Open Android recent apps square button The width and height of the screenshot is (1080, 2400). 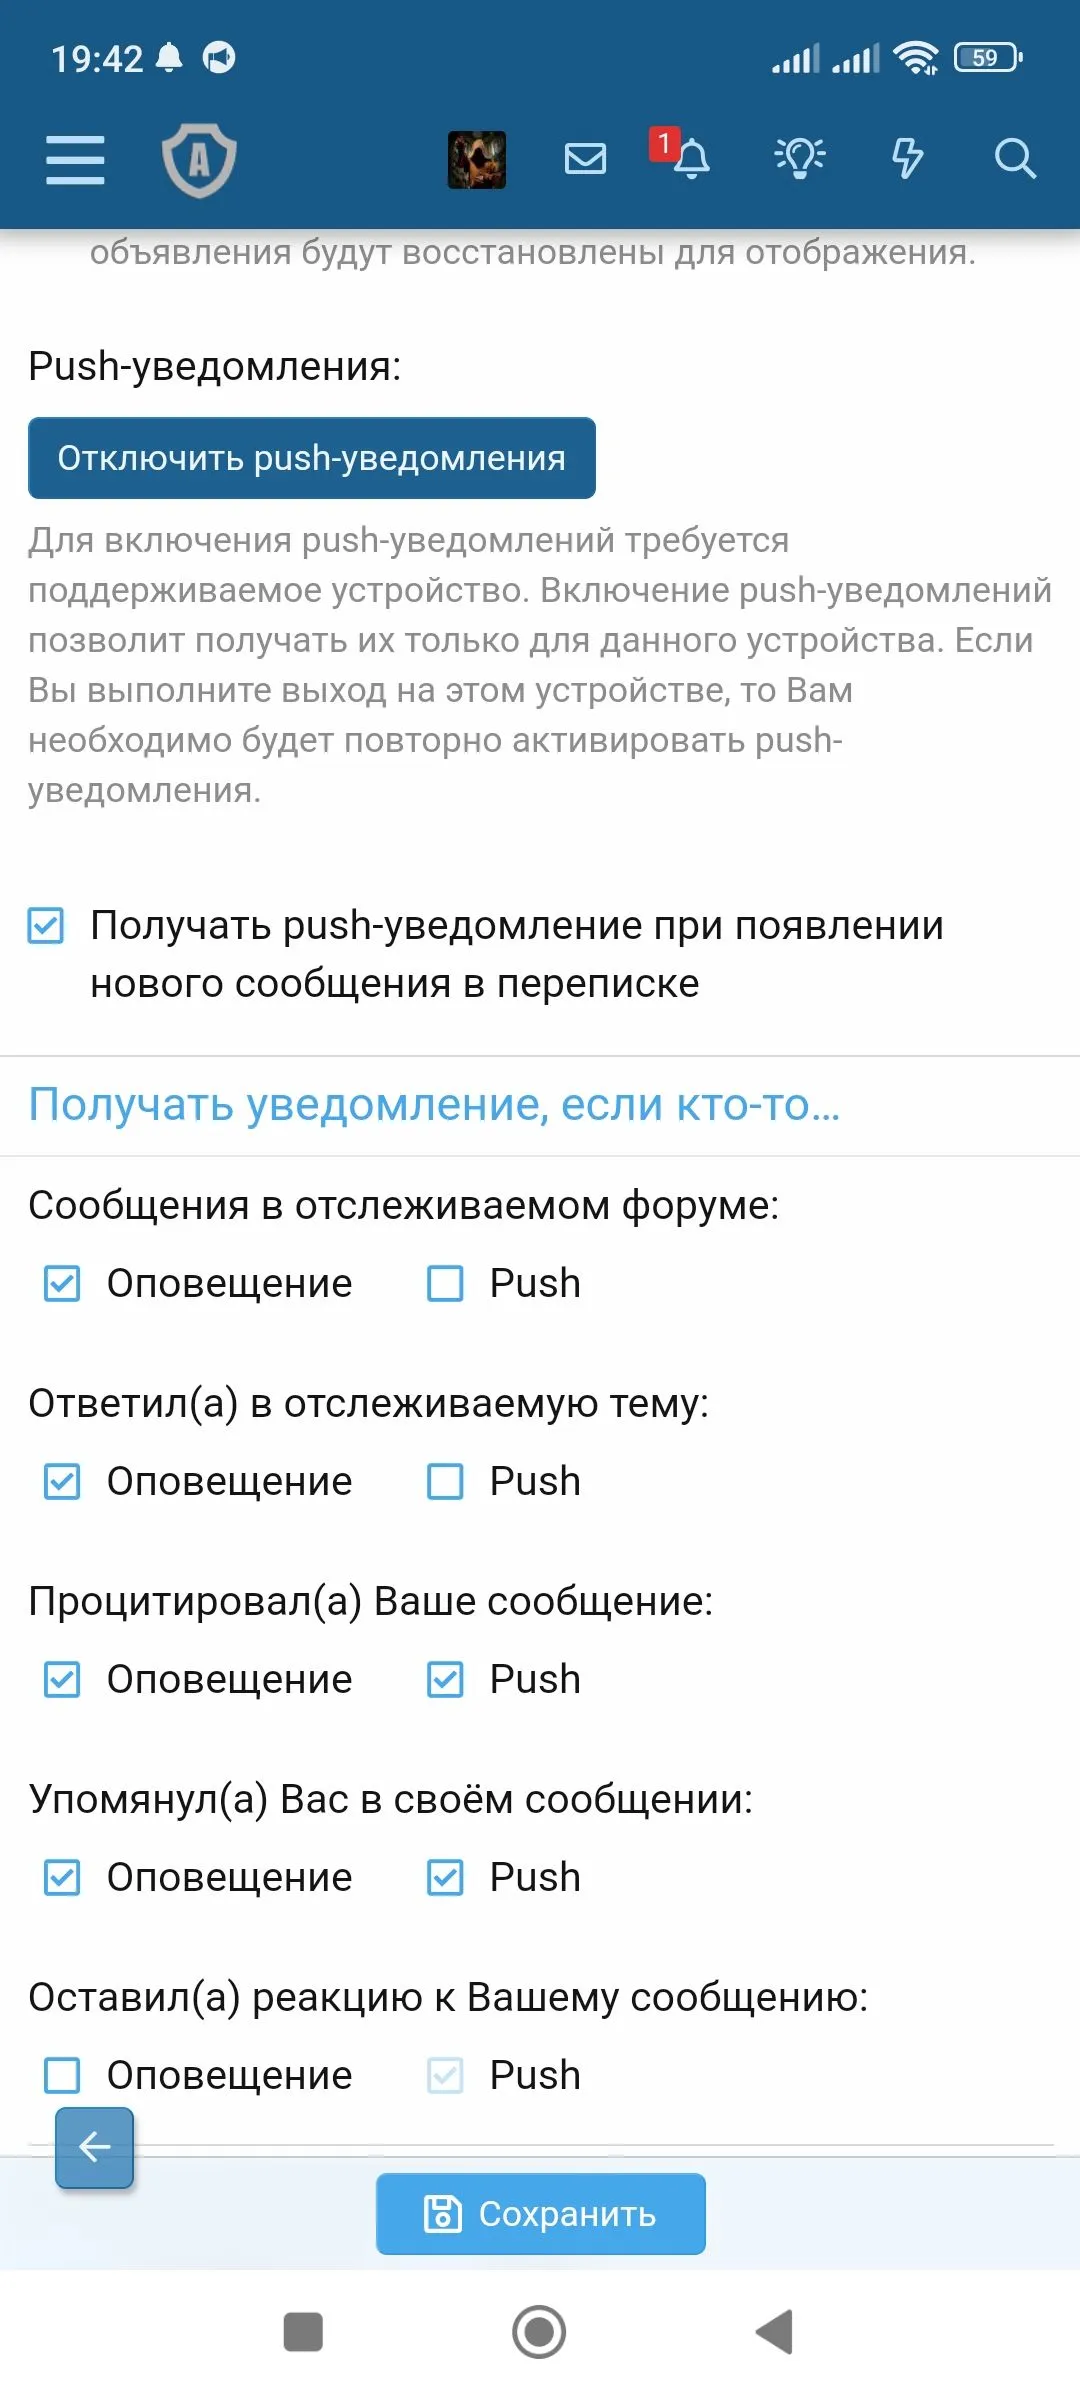pos(303,2332)
